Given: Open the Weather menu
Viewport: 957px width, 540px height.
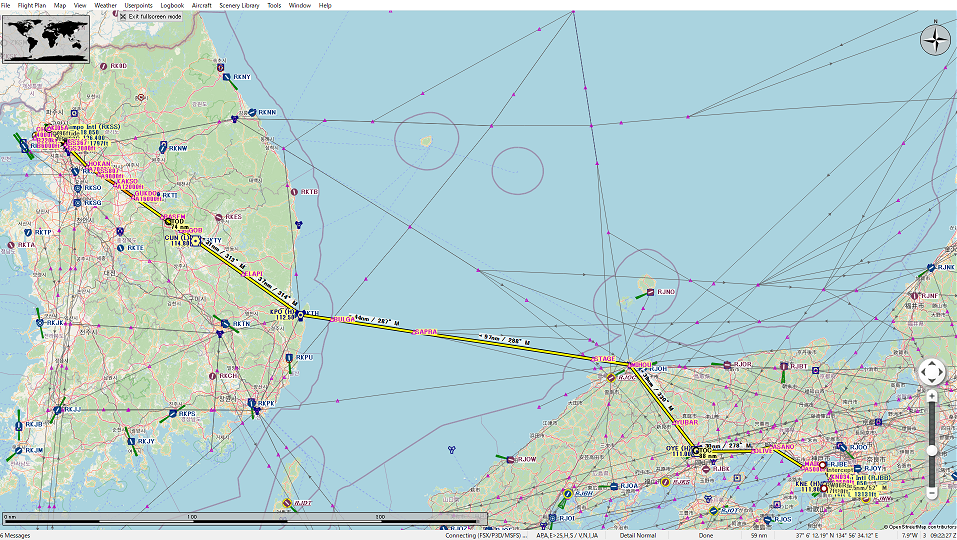Looking at the screenshot, I should [x=105, y=5].
